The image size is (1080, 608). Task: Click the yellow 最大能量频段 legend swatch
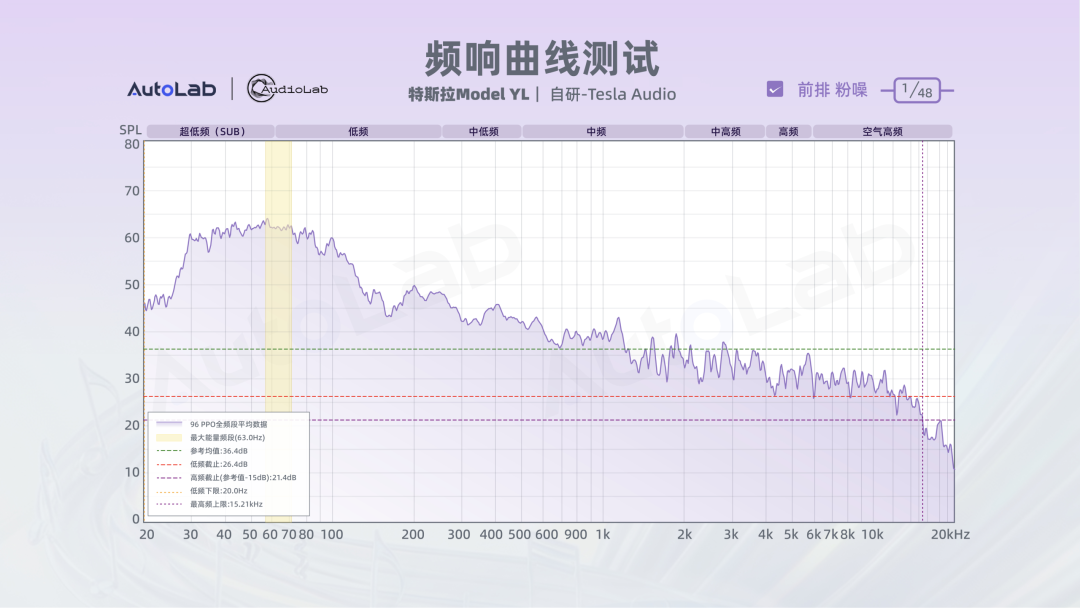[x=168, y=438]
